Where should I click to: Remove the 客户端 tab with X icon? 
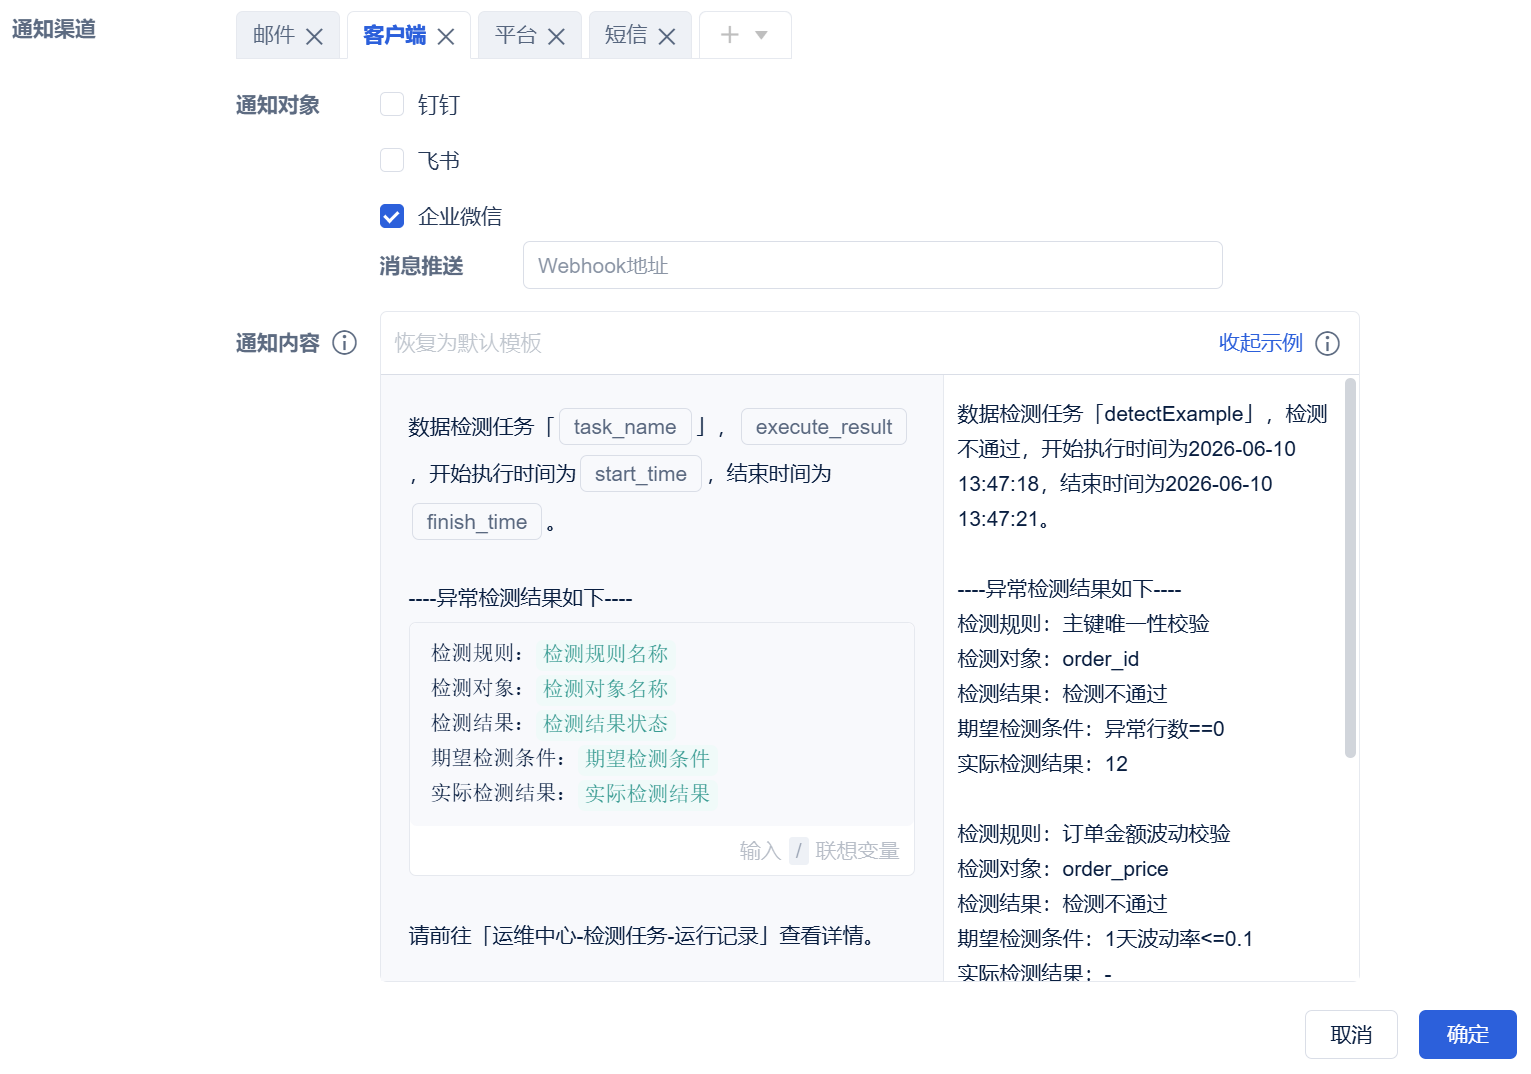pos(446,36)
